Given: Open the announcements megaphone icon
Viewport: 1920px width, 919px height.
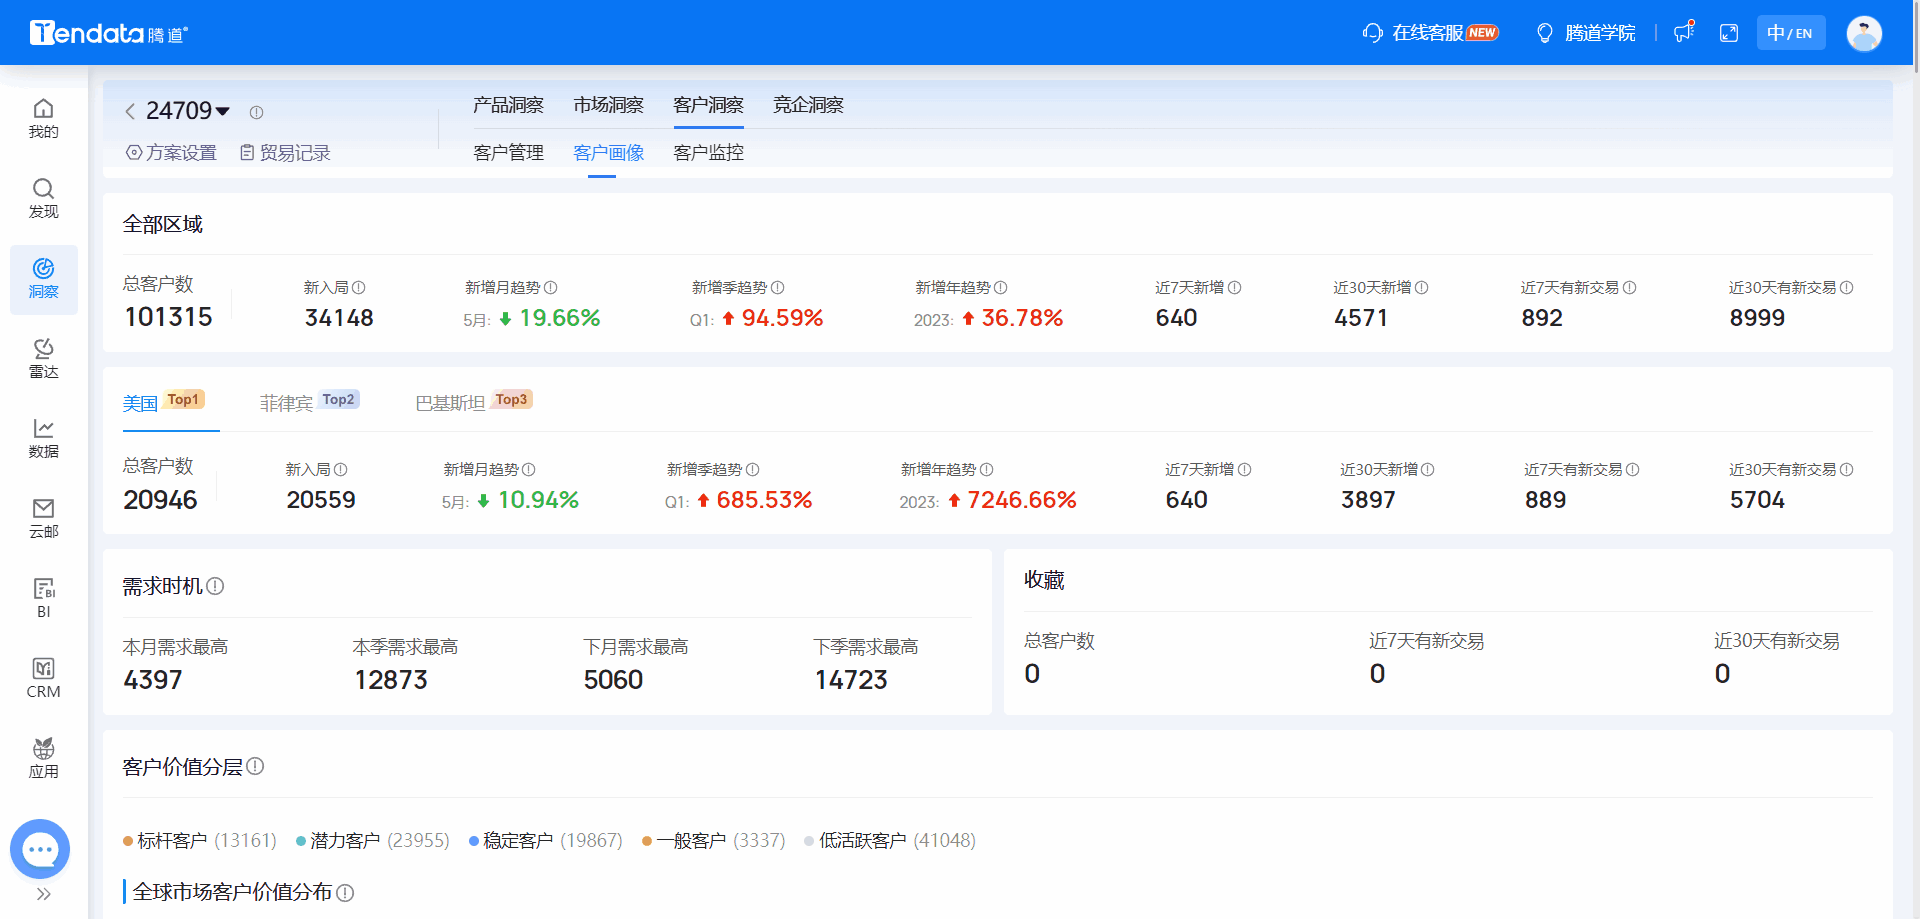Looking at the screenshot, I should (x=1683, y=32).
